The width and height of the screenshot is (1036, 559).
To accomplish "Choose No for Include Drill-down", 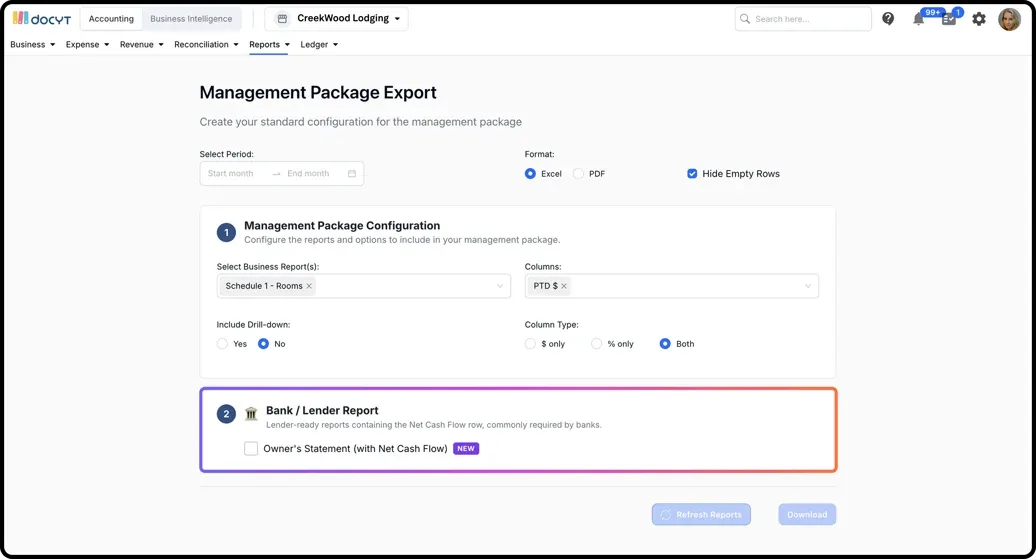I will (x=264, y=344).
